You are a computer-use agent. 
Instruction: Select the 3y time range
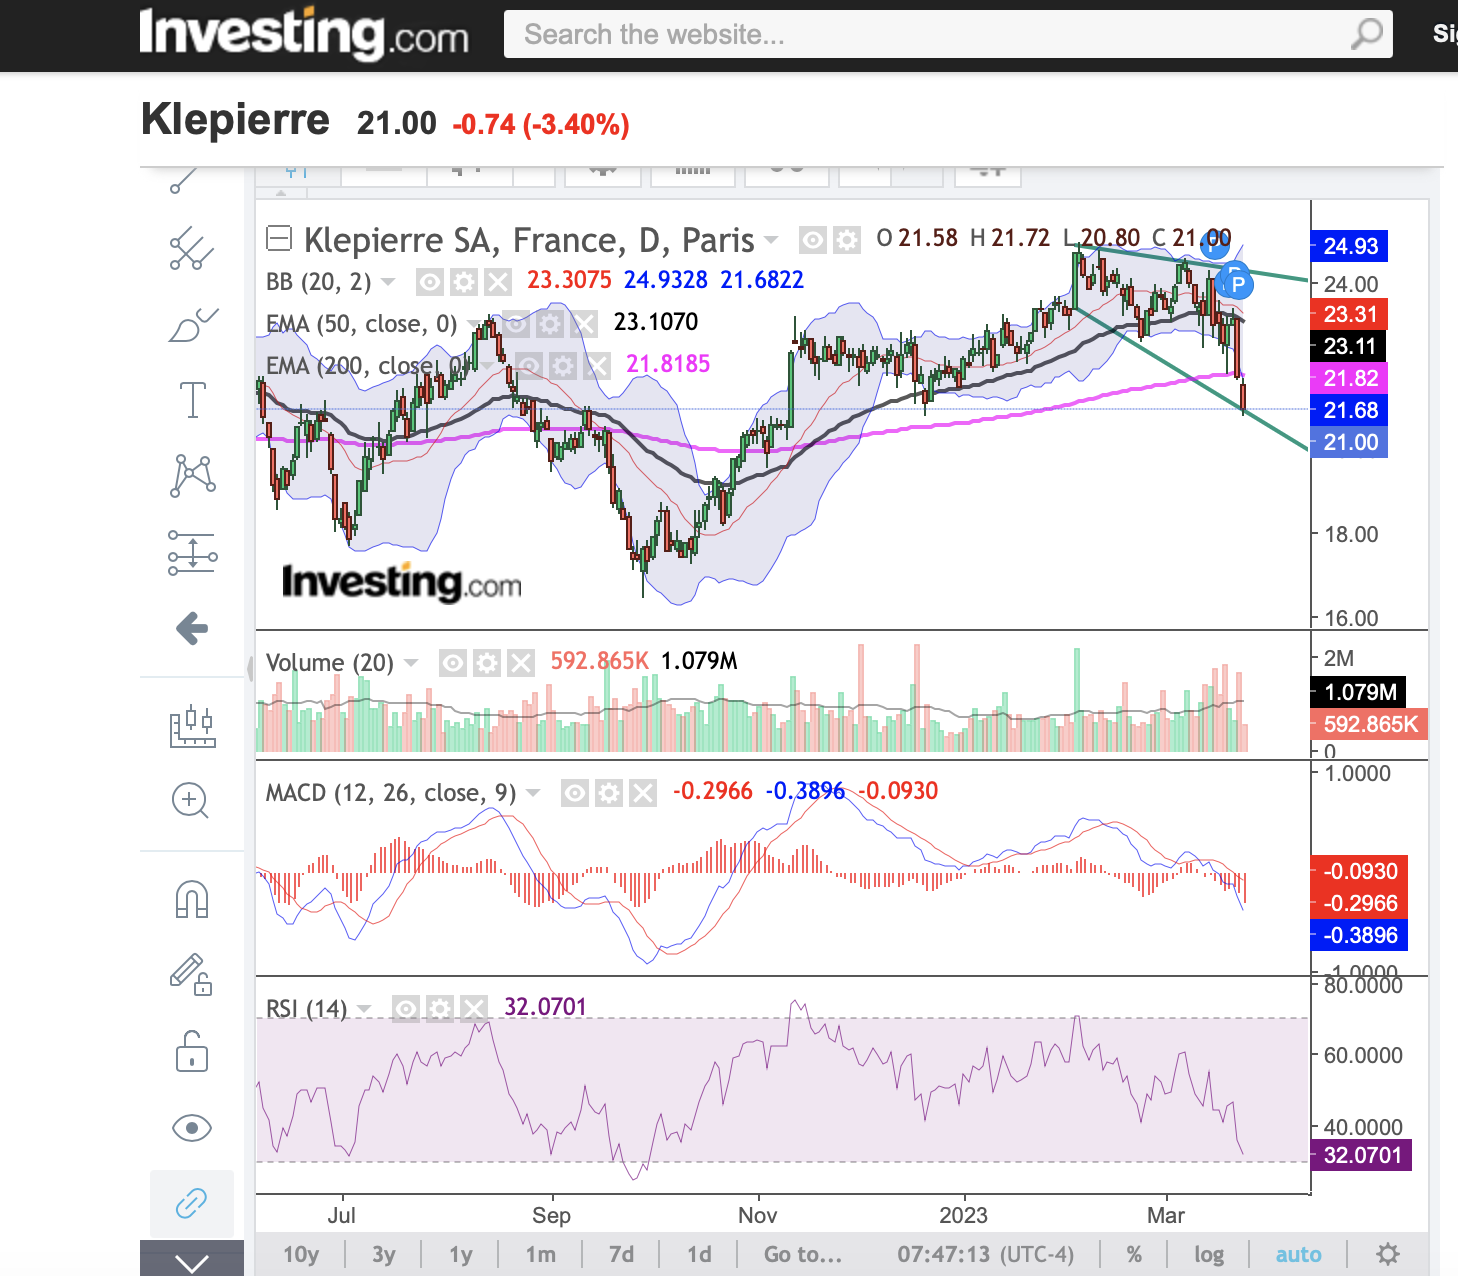point(384,1254)
